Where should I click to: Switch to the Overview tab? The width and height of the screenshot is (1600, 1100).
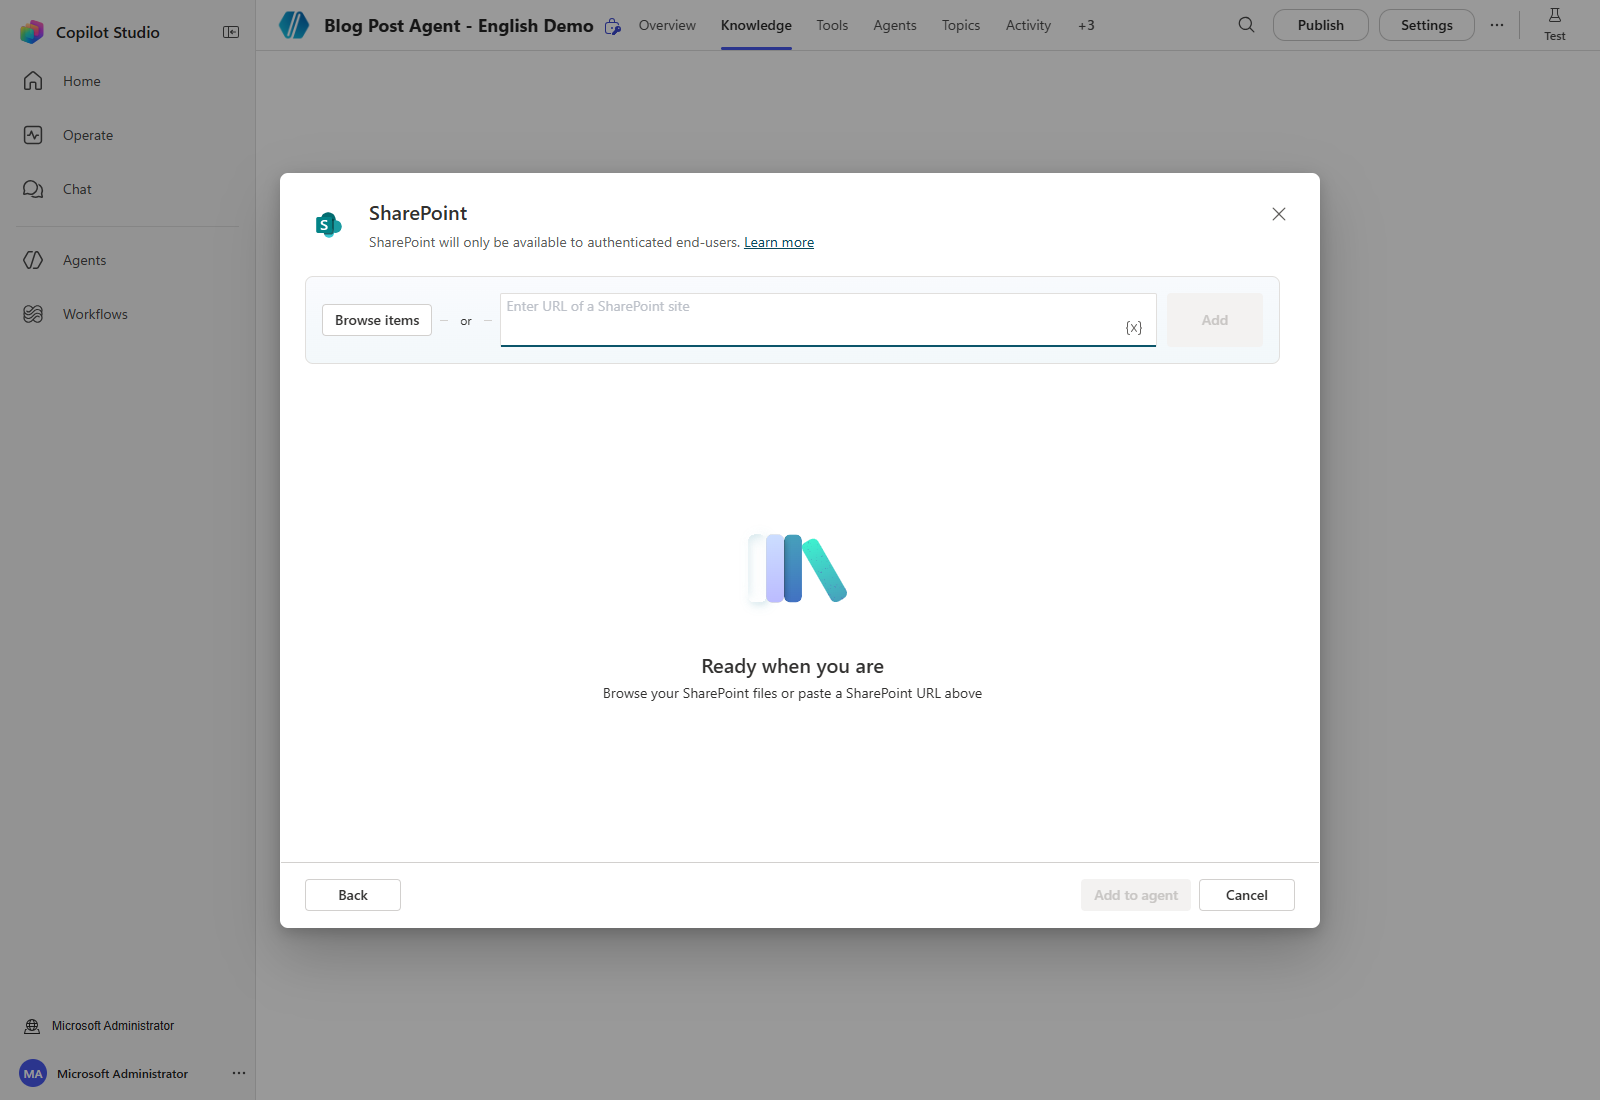tap(667, 25)
